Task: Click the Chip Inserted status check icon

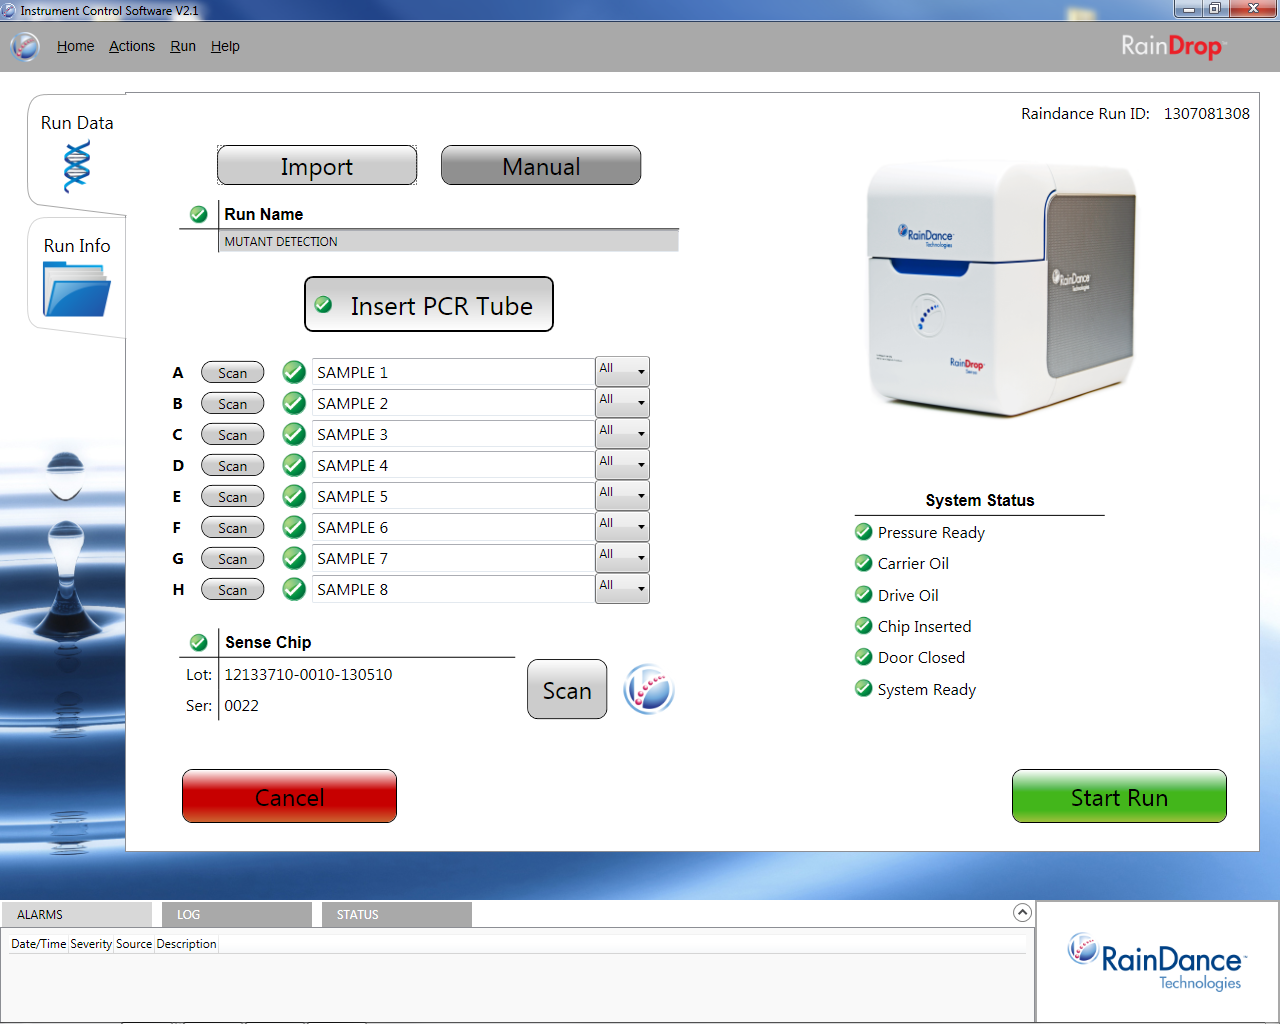Action: pyautogui.click(x=864, y=626)
